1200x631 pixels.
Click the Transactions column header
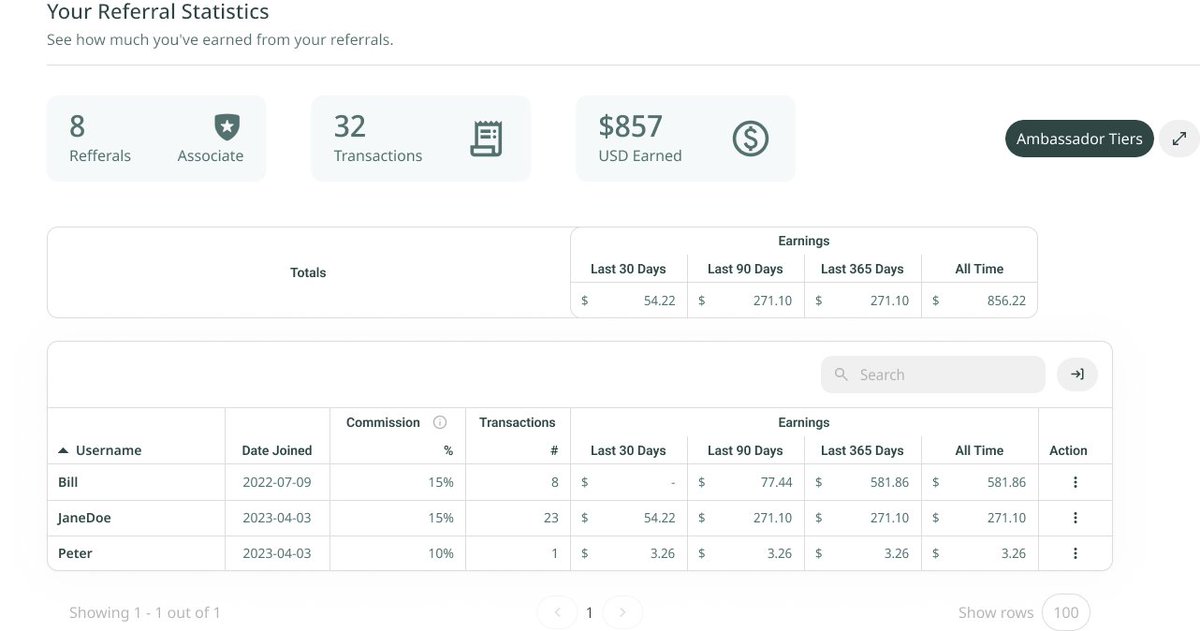(x=517, y=422)
